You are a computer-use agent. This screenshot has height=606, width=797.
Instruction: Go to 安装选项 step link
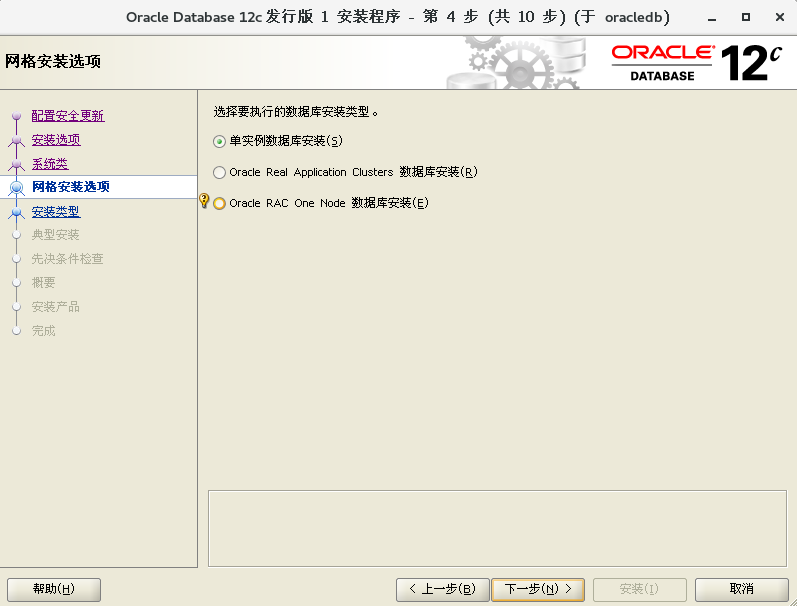[56, 140]
